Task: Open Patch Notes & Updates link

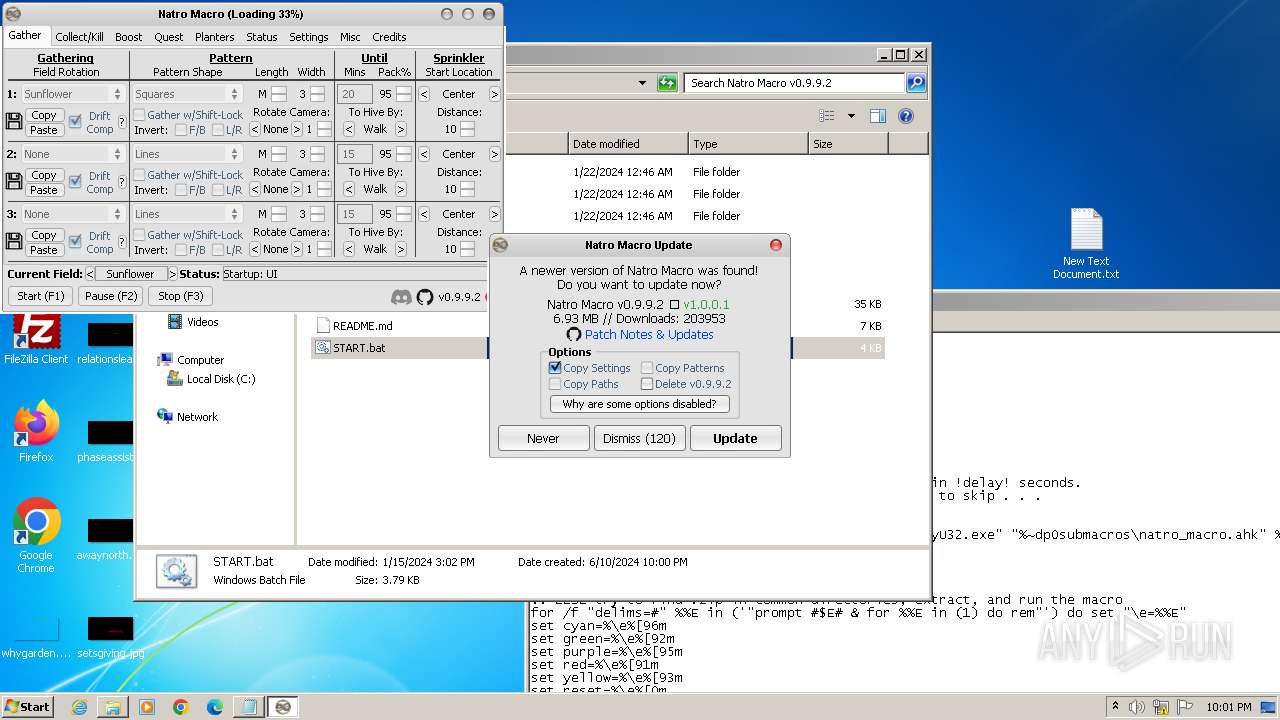Action: click(x=649, y=335)
